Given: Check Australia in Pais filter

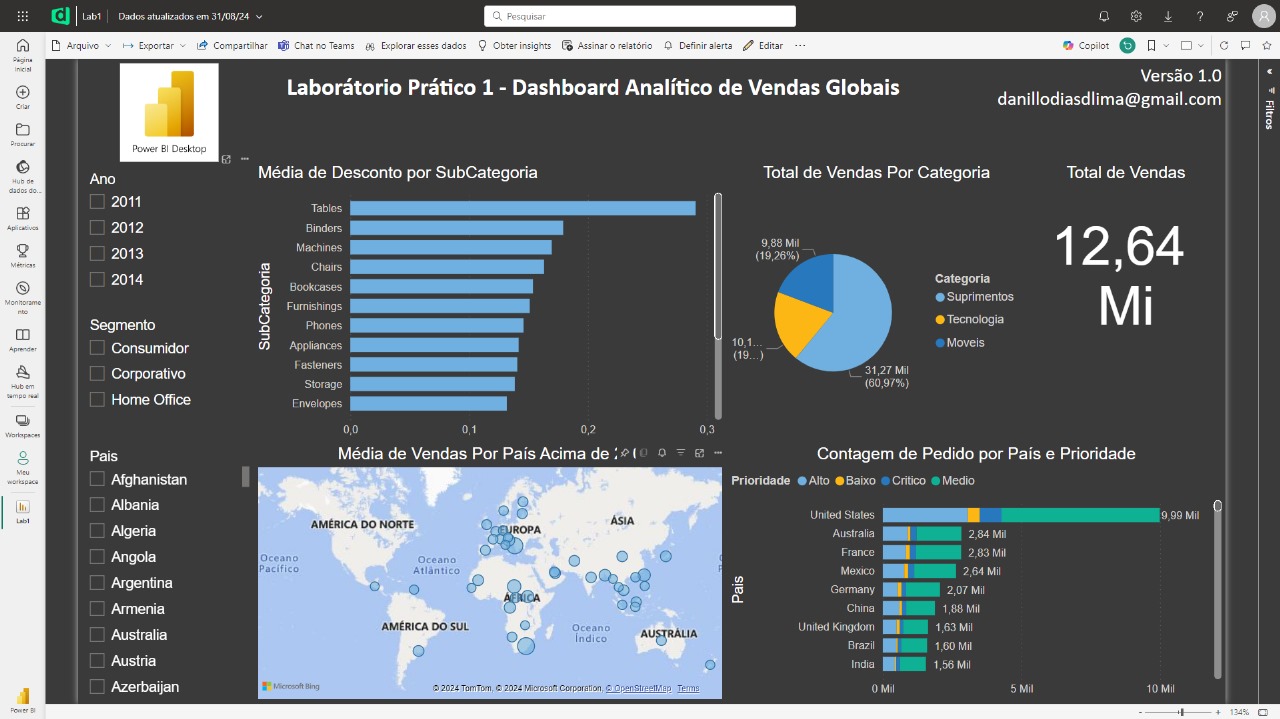Looking at the screenshot, I should [97, 635].
